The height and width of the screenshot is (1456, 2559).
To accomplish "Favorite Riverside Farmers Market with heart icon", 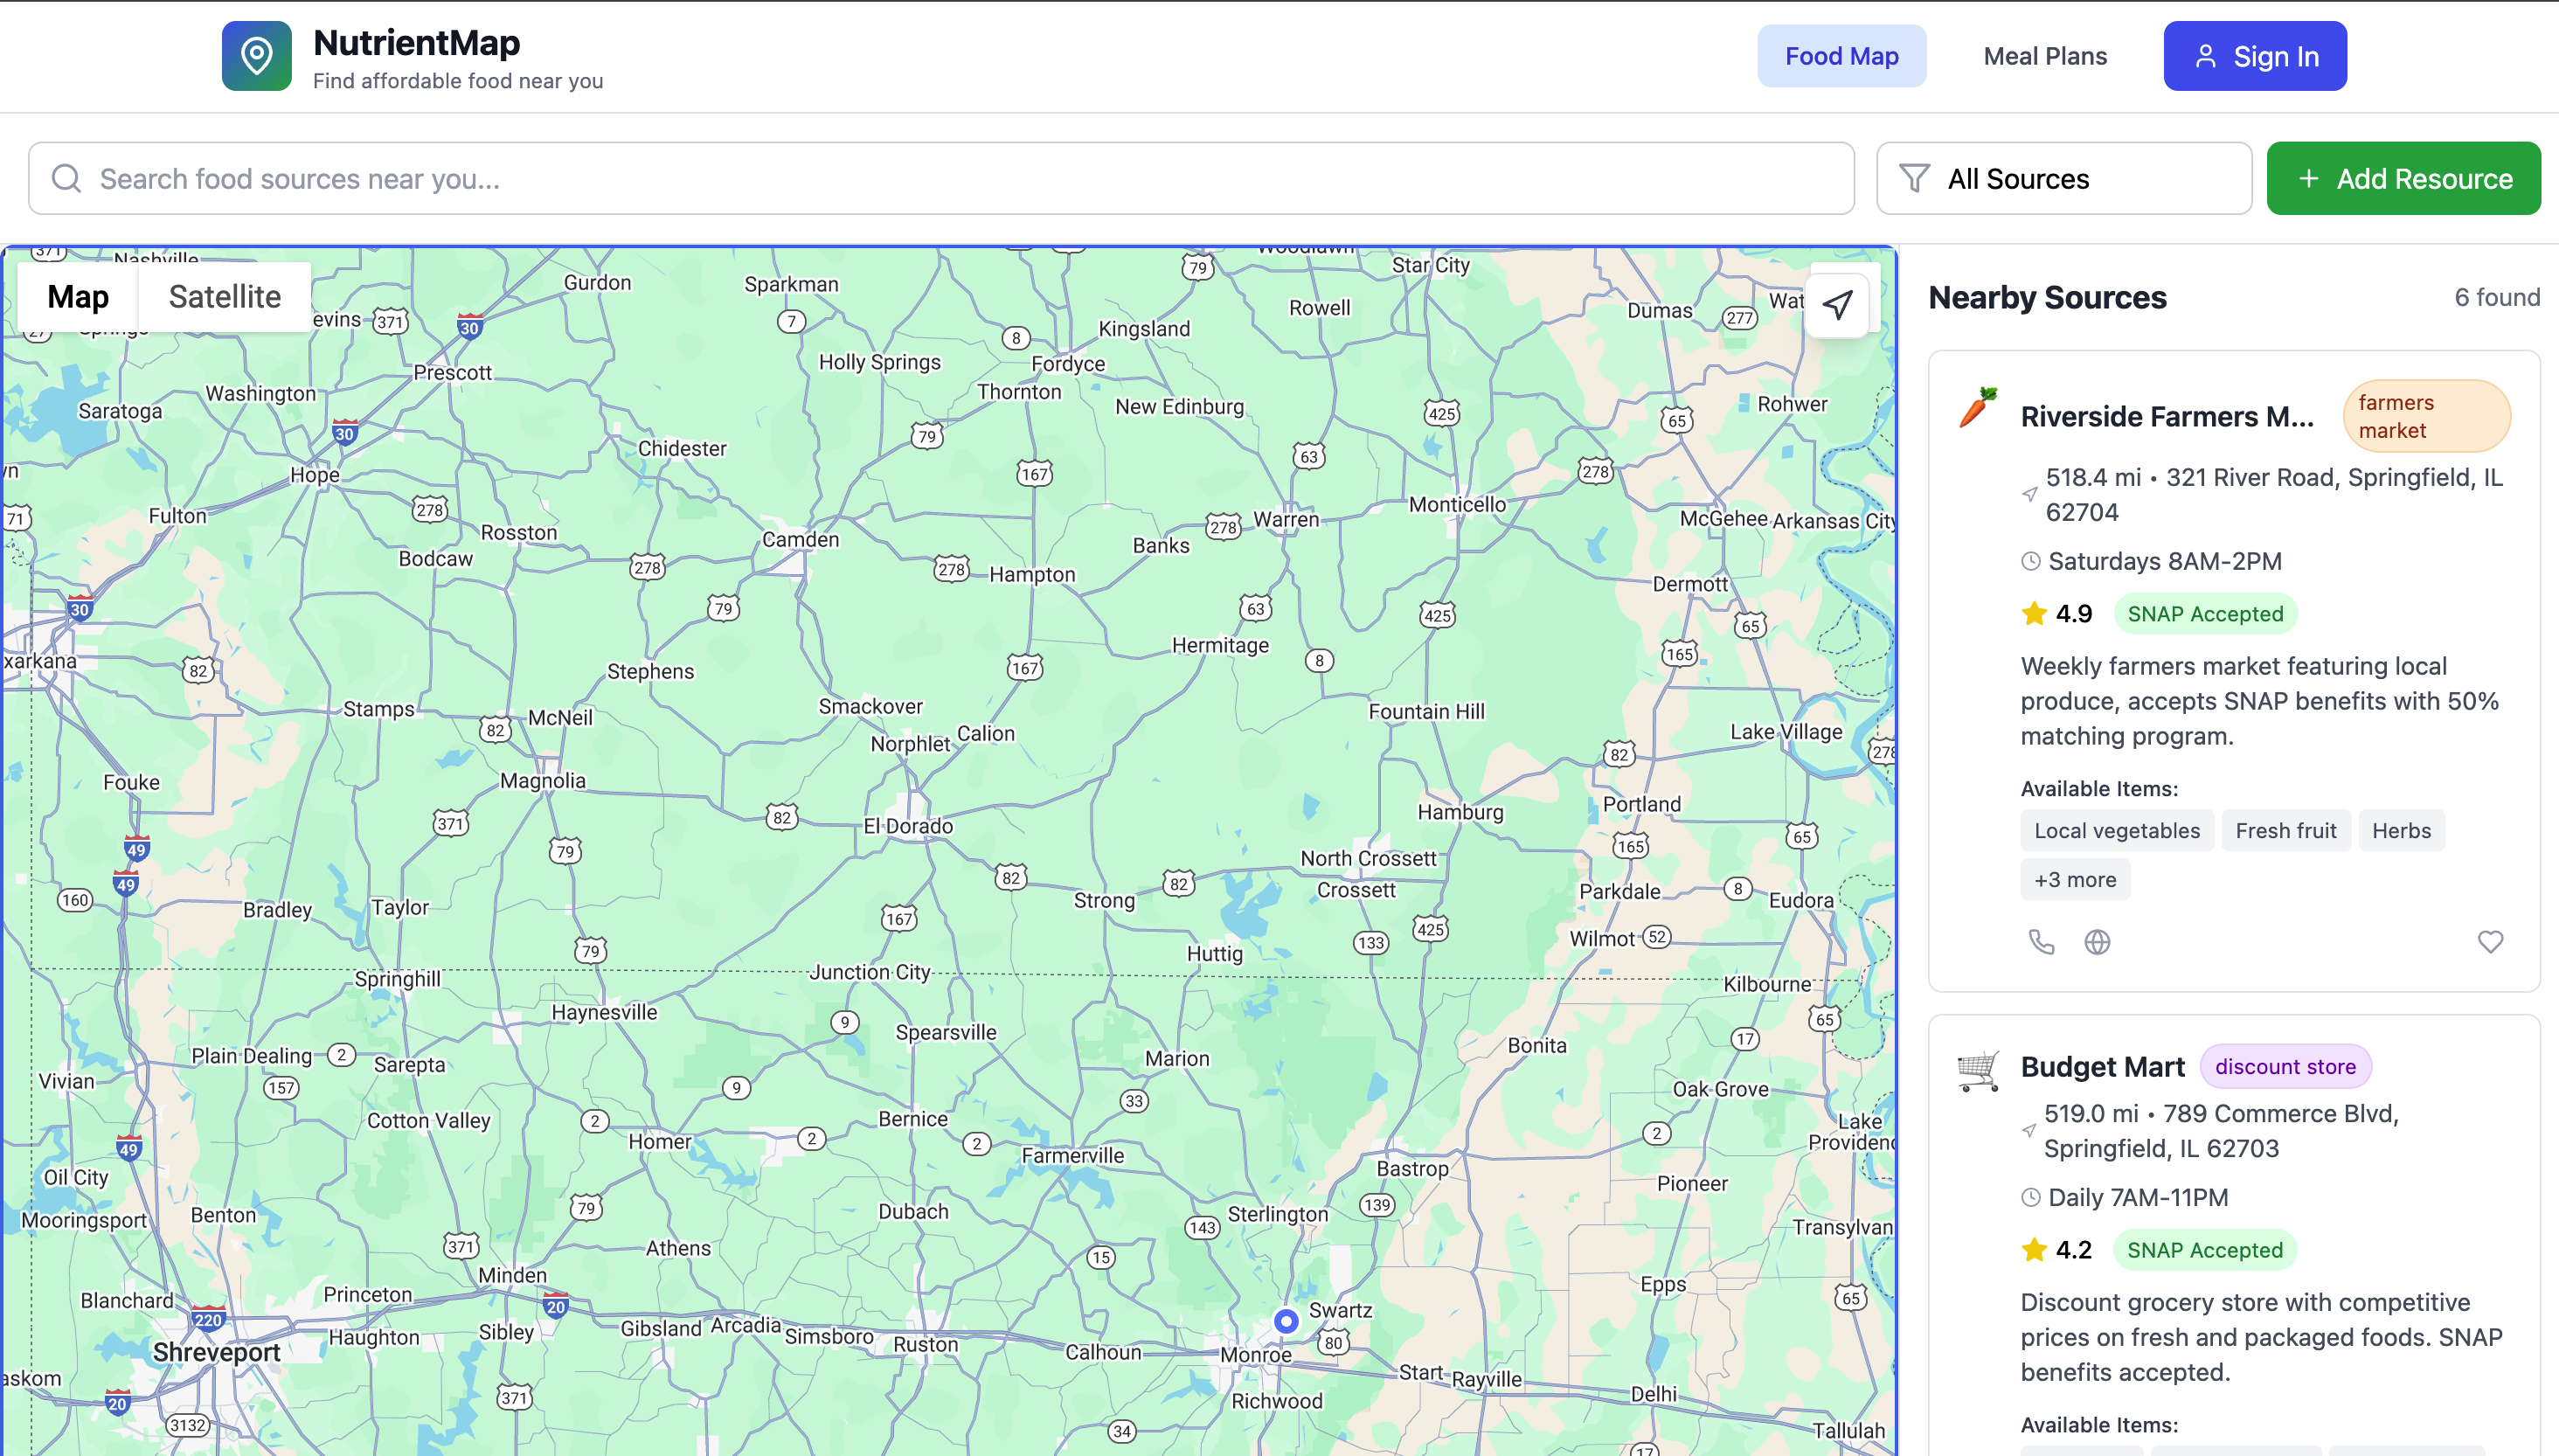I will (2490, 941).
